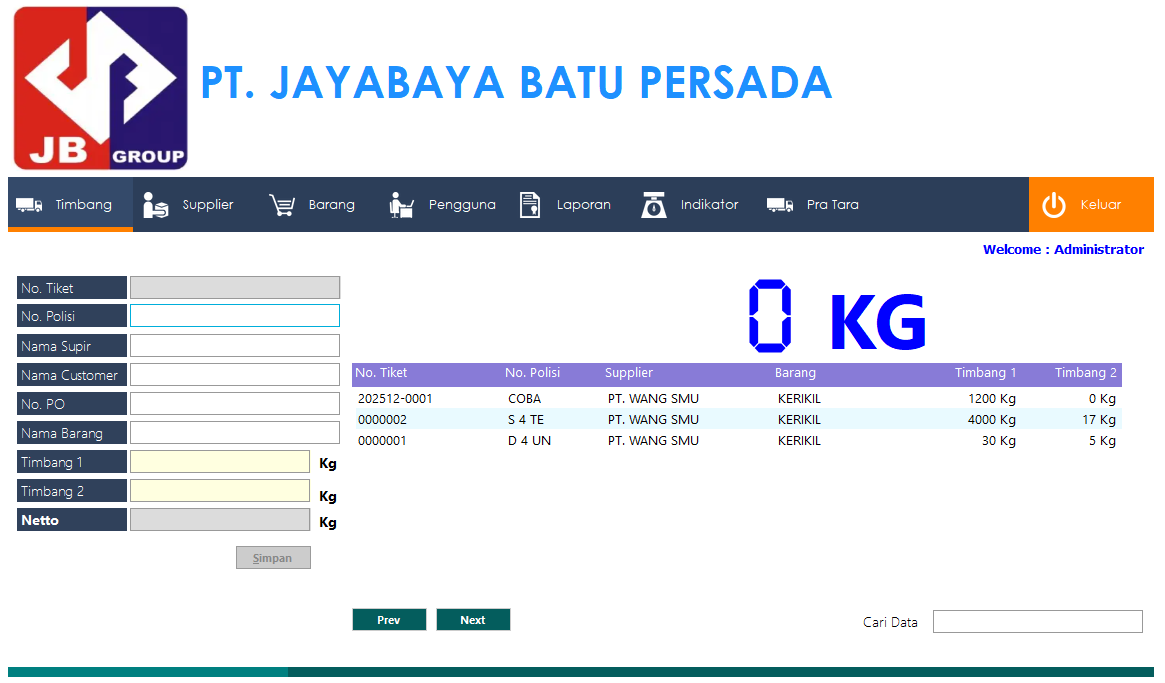
Task: Click the Barang column header
Action: [x=795, y=373]
